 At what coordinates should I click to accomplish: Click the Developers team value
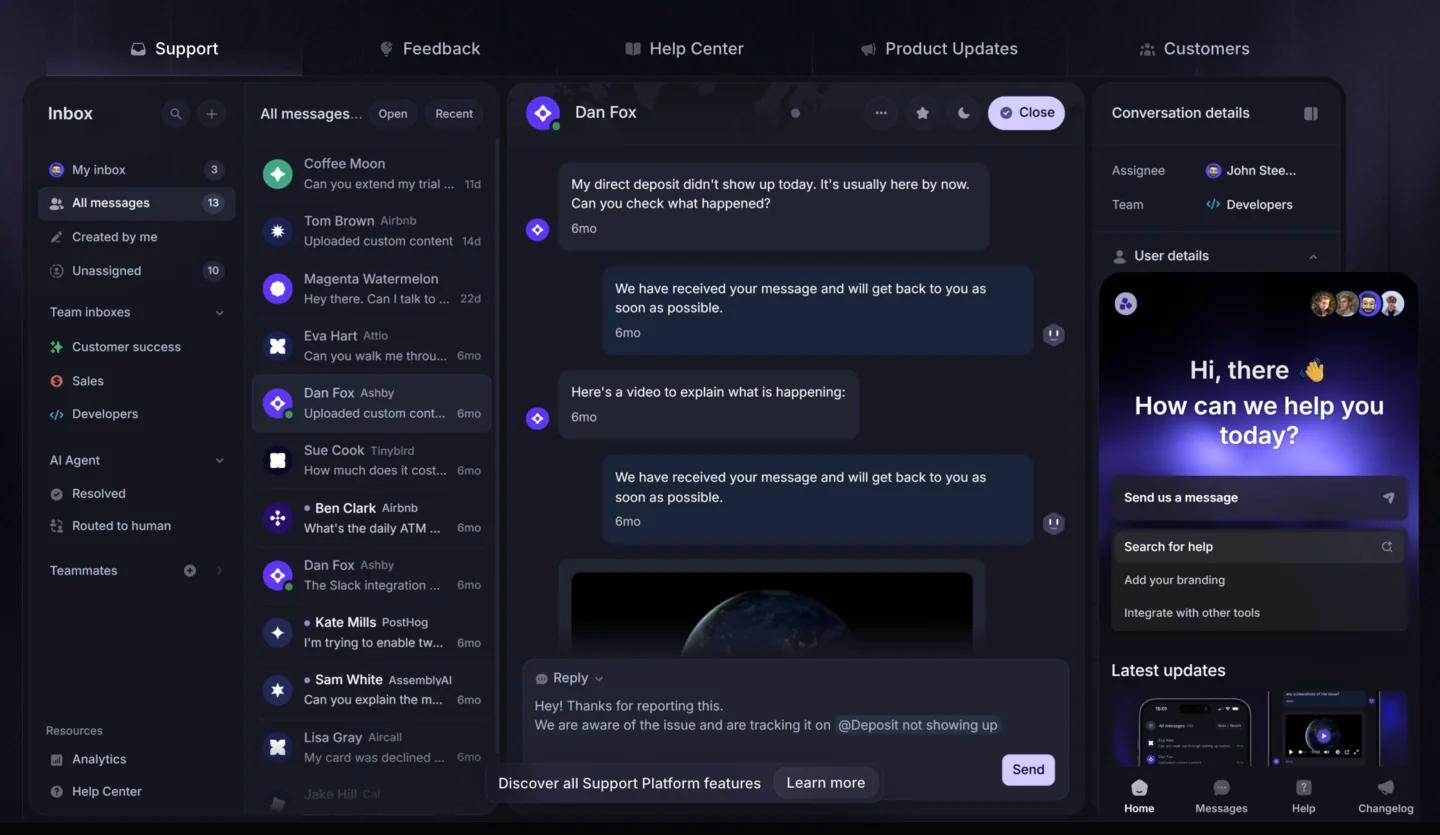1249,205
